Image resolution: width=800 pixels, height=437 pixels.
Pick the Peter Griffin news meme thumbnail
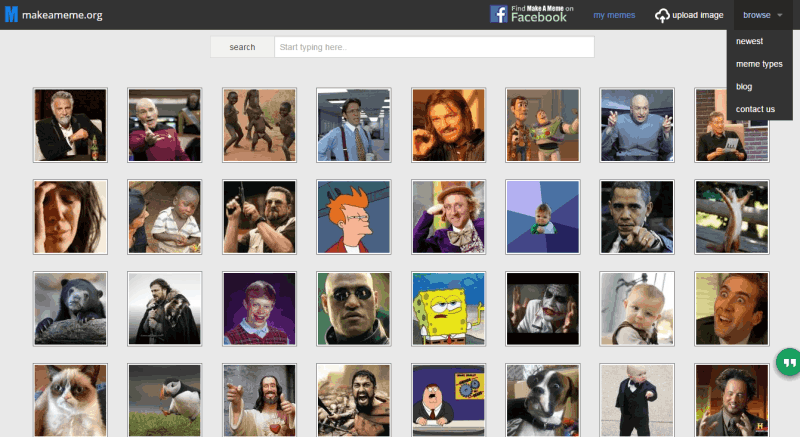point(448,400)
